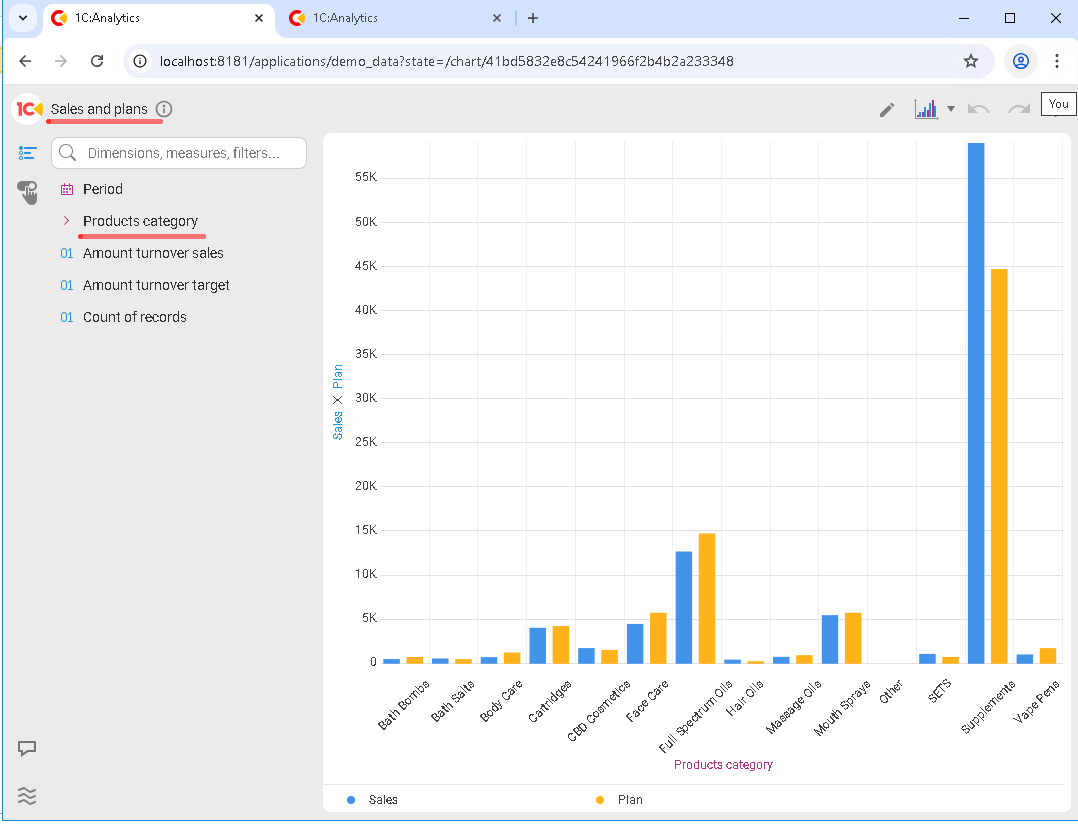Open the comments speech bubble icon

27,748
